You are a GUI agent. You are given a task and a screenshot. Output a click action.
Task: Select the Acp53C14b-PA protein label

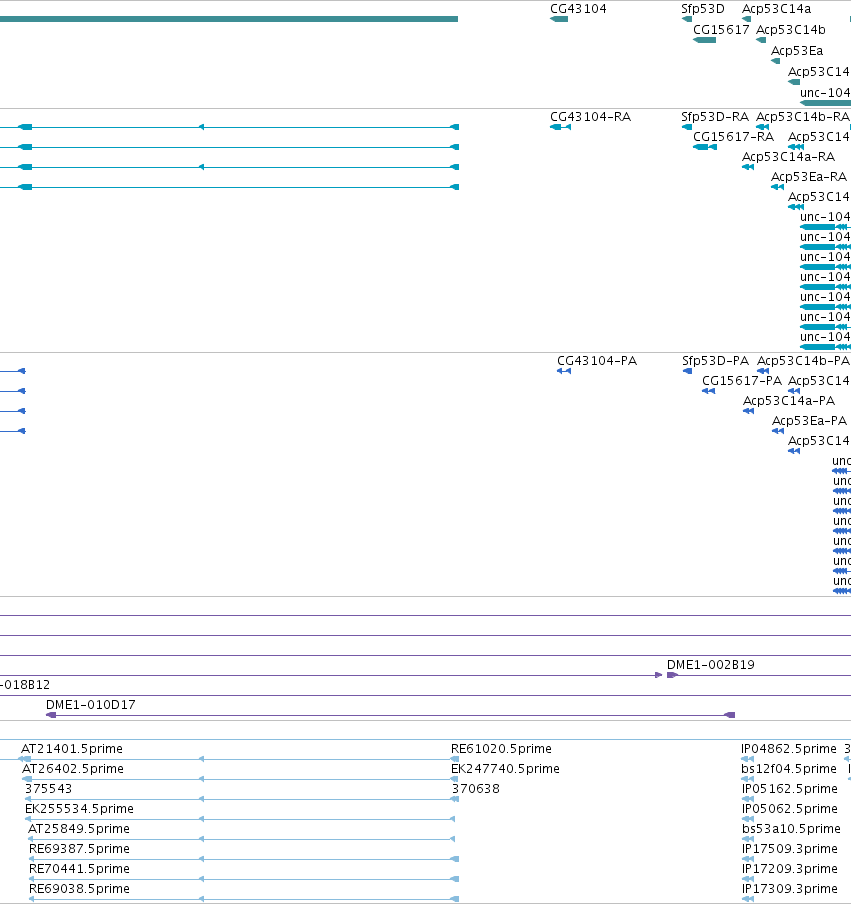(x=803, y=360)
